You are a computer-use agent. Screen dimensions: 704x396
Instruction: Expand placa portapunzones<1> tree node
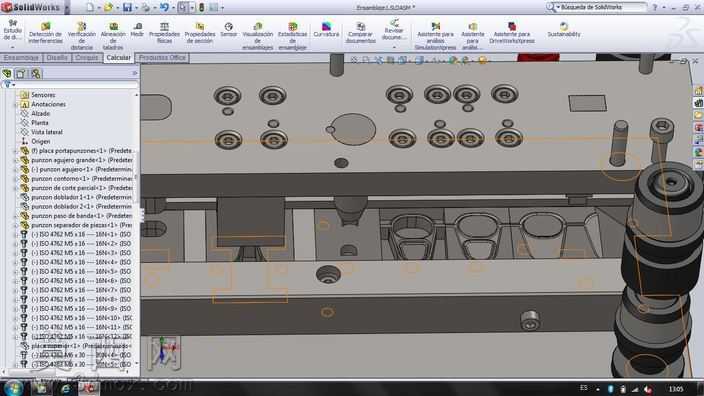coord(16,151)
